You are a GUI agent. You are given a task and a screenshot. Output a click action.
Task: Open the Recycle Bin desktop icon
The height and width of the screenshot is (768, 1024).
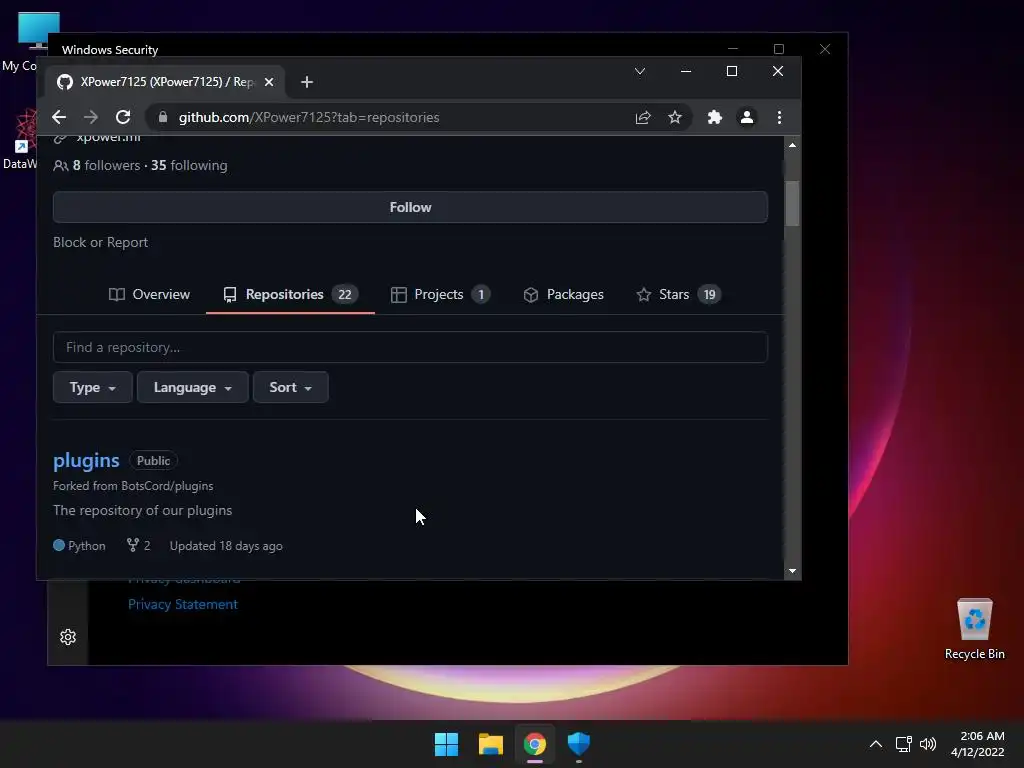pos(974,628)
